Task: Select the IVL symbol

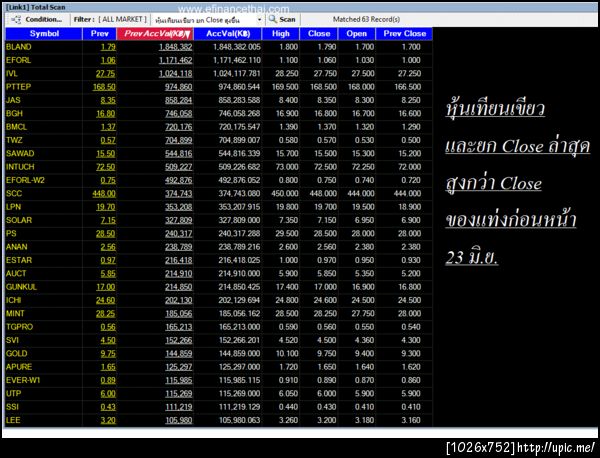Action: pyautogui.click(x=12, y=73)
